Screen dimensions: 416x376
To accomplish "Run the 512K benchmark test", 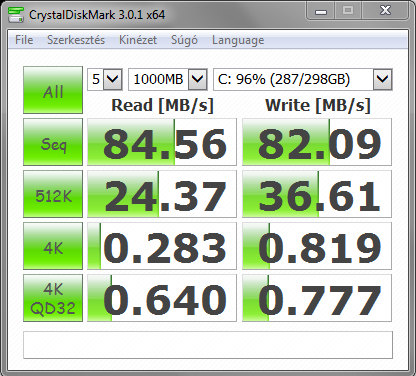I will pyautogui.click(x=53, y=194).
